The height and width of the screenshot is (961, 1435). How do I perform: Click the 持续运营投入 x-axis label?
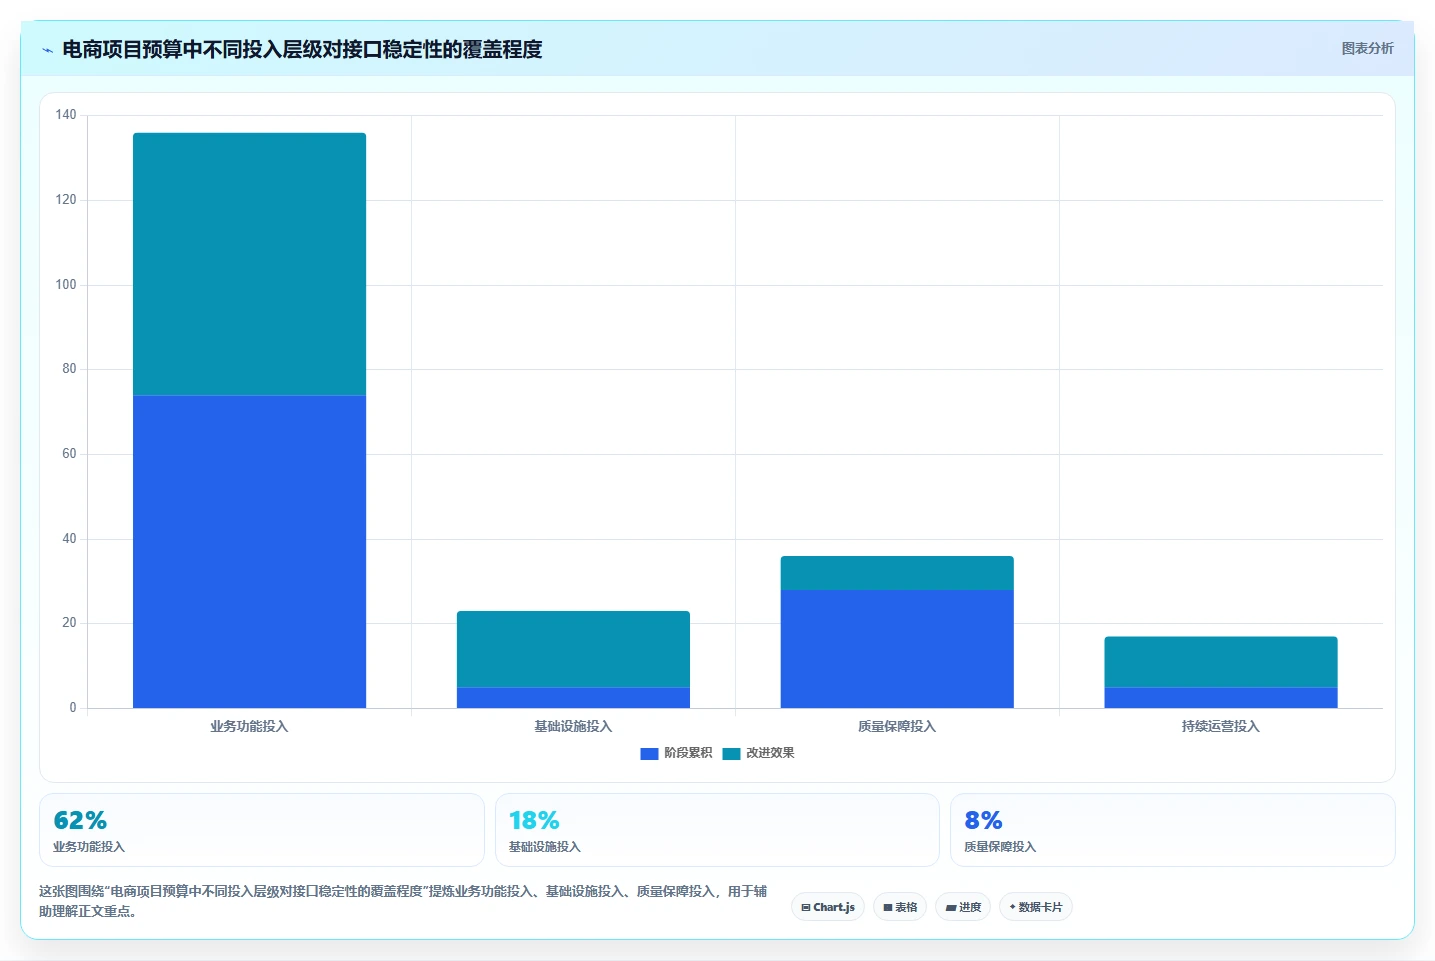pos(1221,727)
